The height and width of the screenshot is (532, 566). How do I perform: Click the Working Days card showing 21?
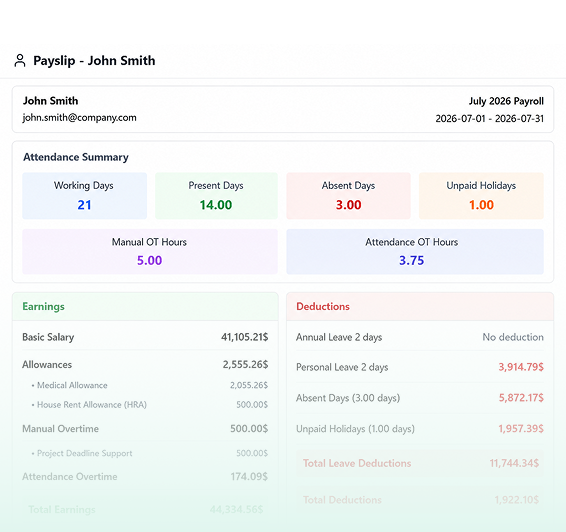(84, 196)
